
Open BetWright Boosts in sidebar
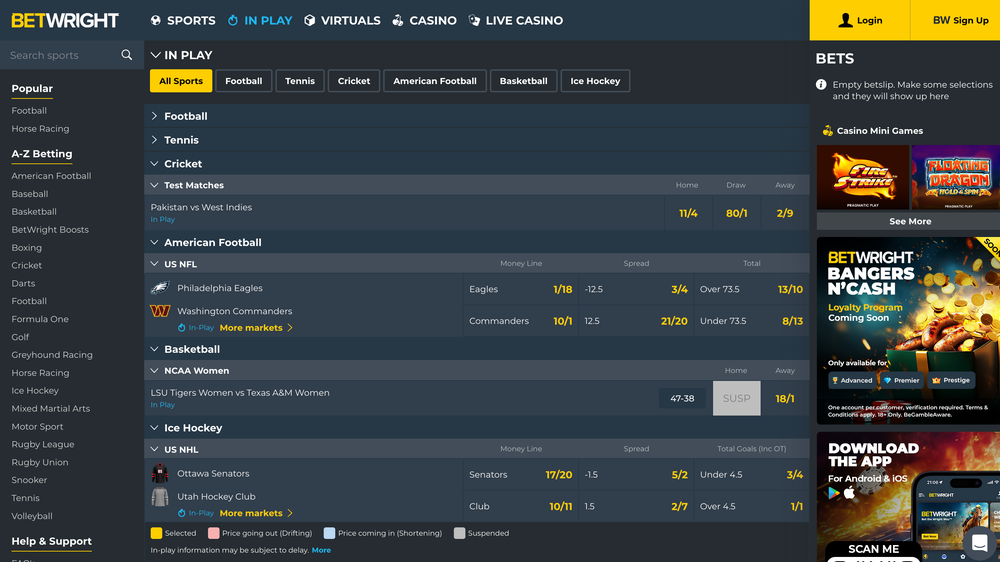point(50,230)
